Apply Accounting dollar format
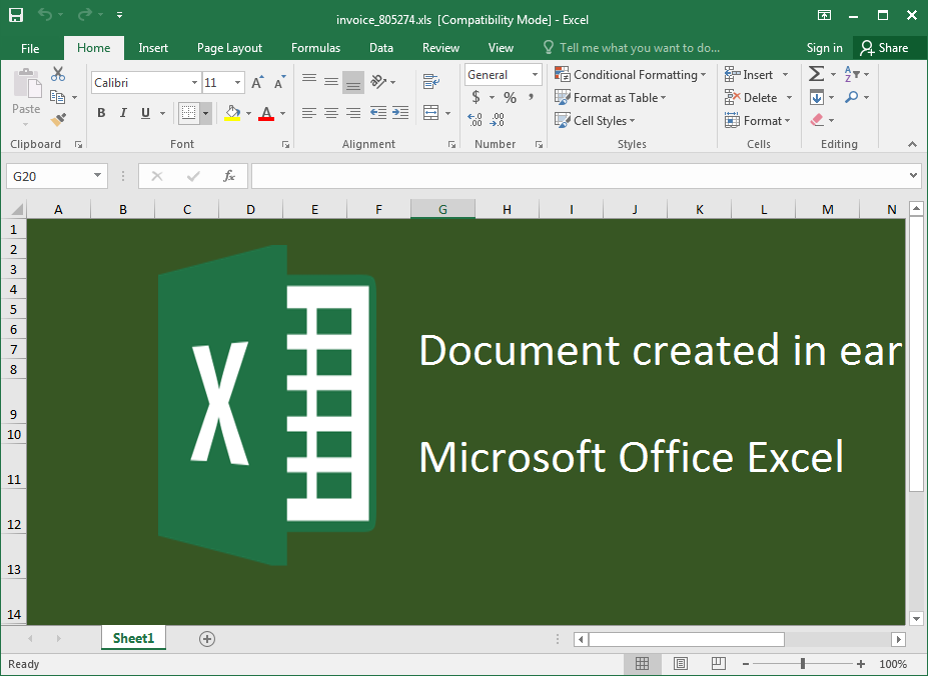This screenshot has width=928, height=676. pyautogui.click(x=476, y=97)
